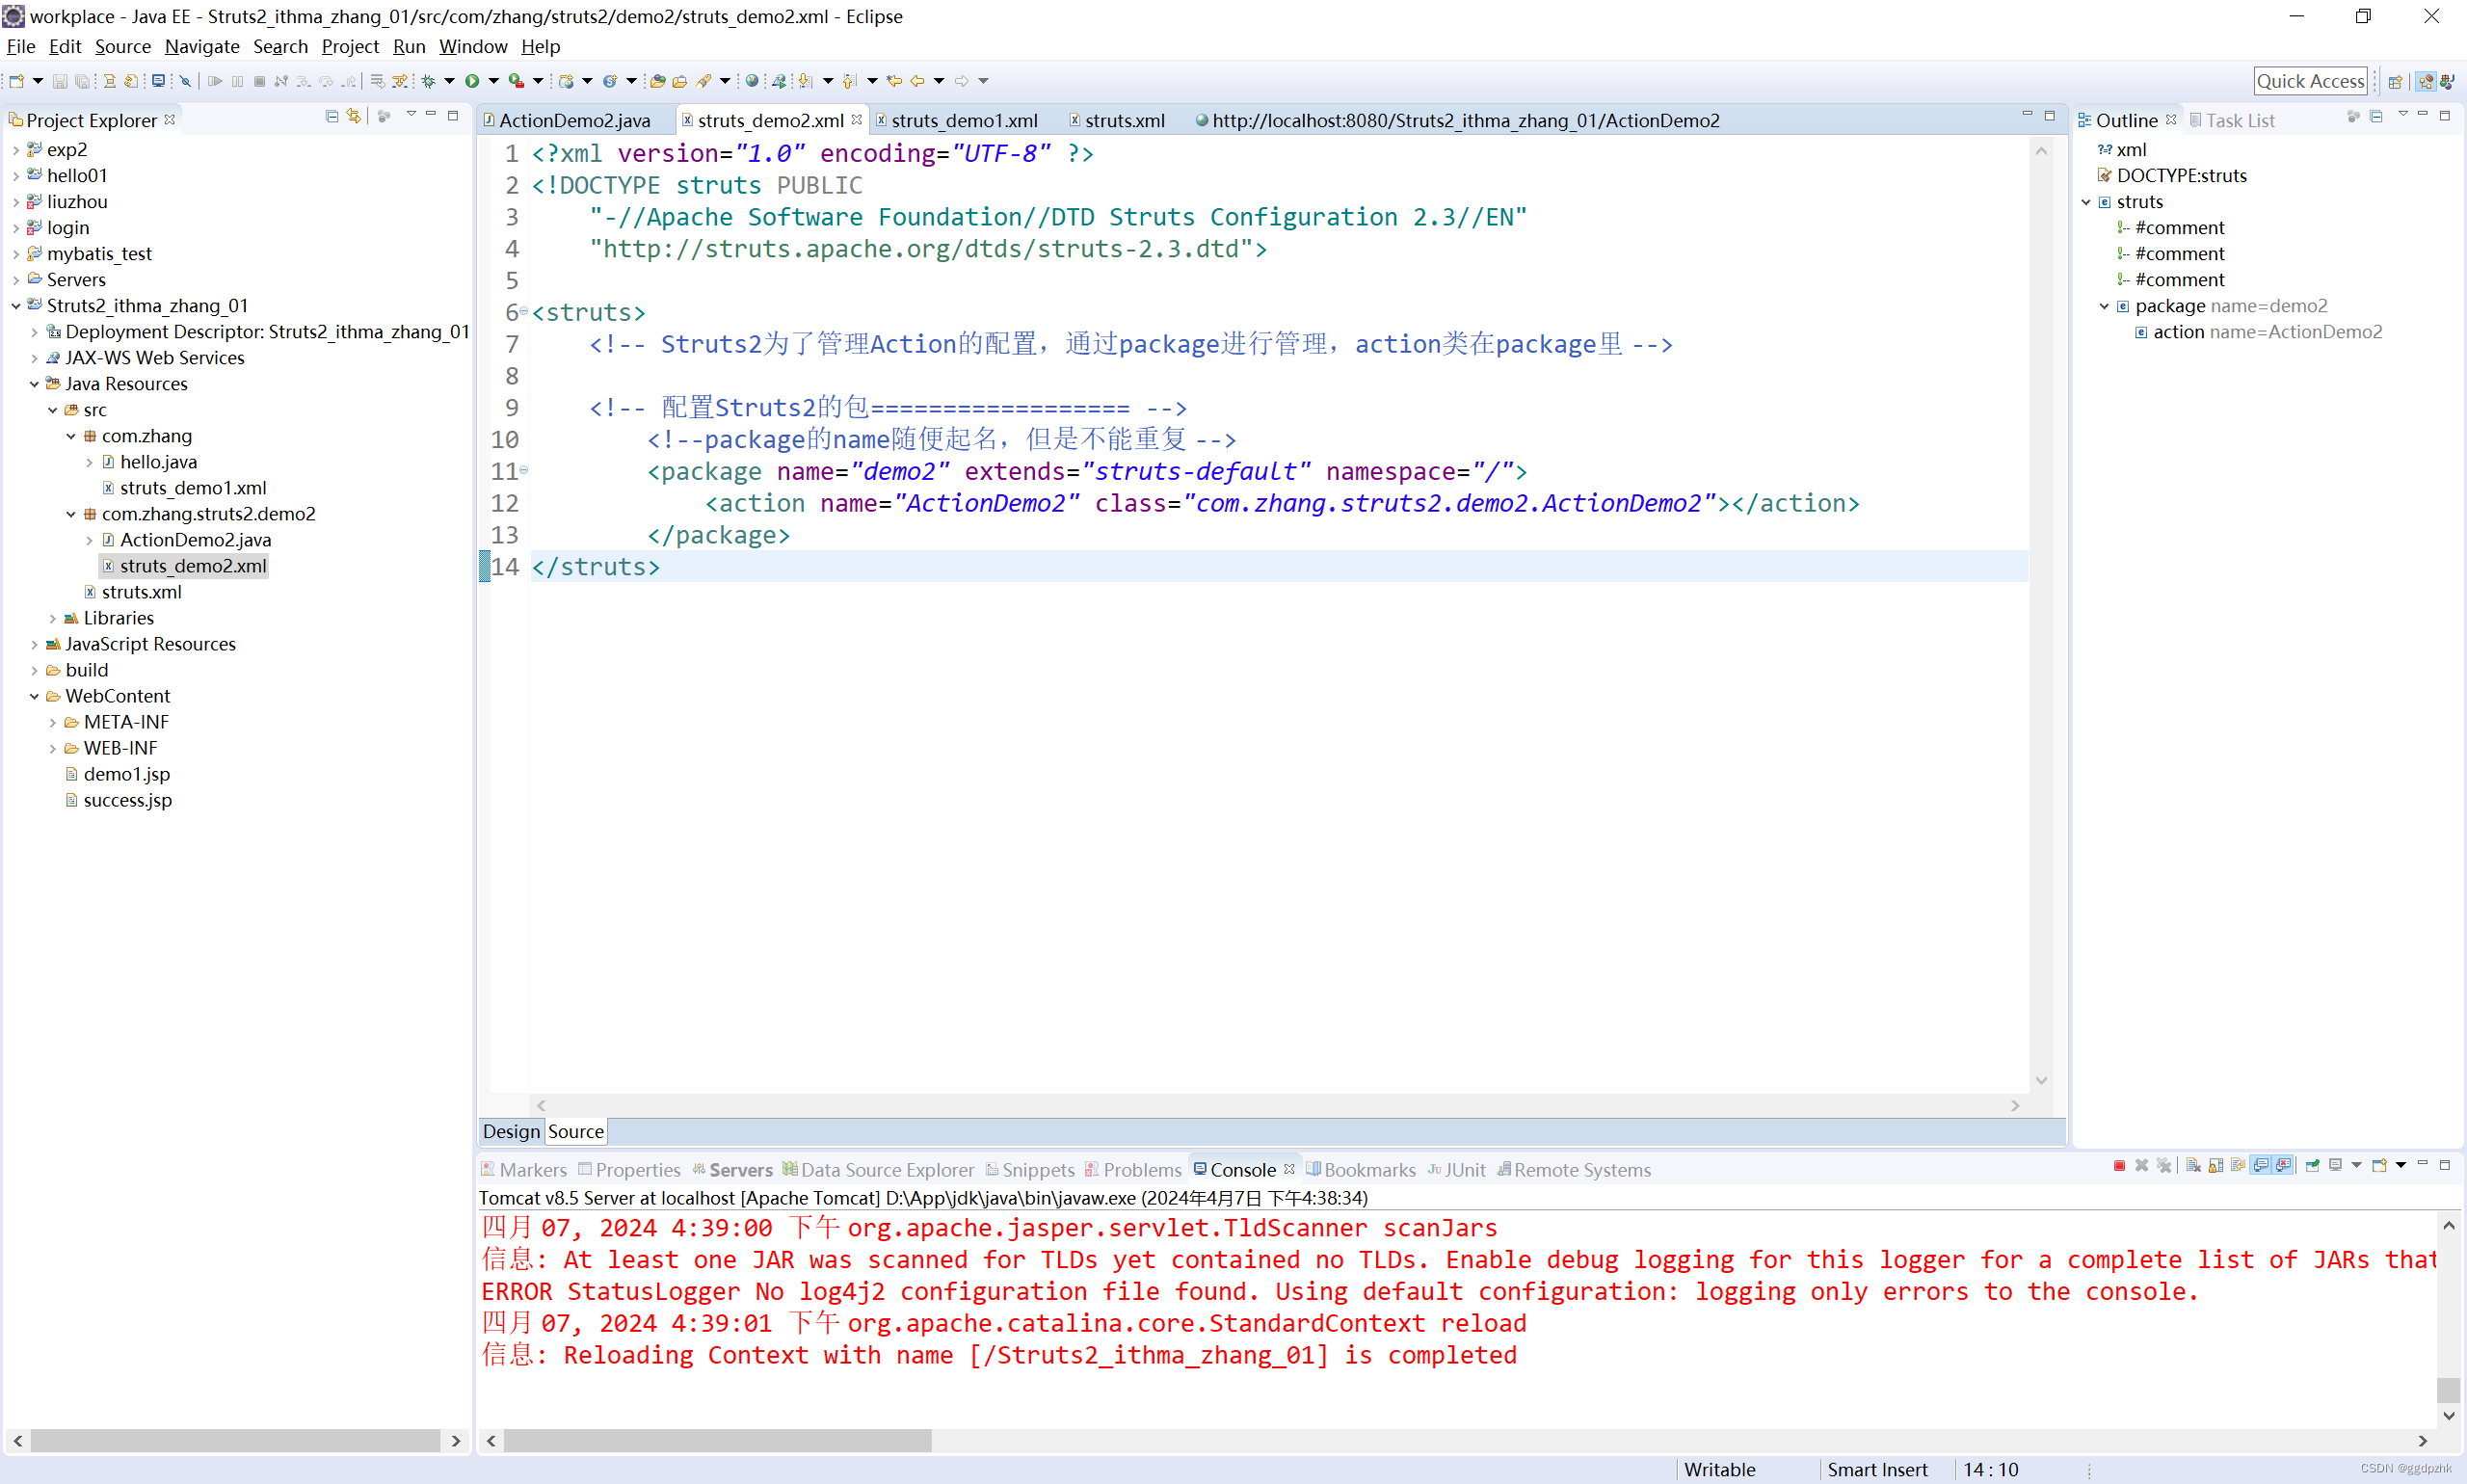Switch to struts.xml editor tab
2467x1484 pixels.
click(x=1116, y=120)
